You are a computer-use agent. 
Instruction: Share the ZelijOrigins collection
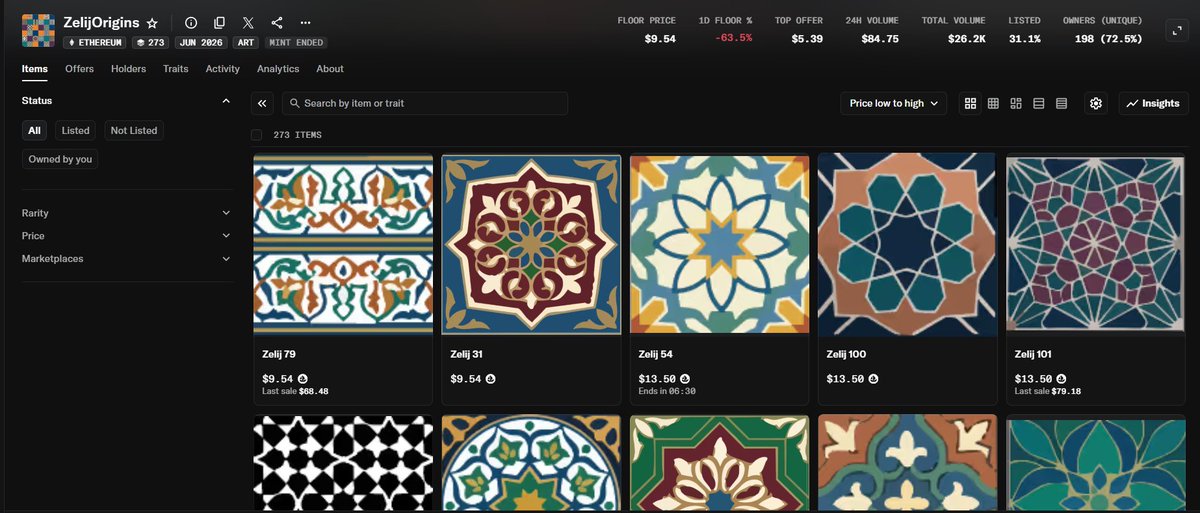click(x=277, y=22)
